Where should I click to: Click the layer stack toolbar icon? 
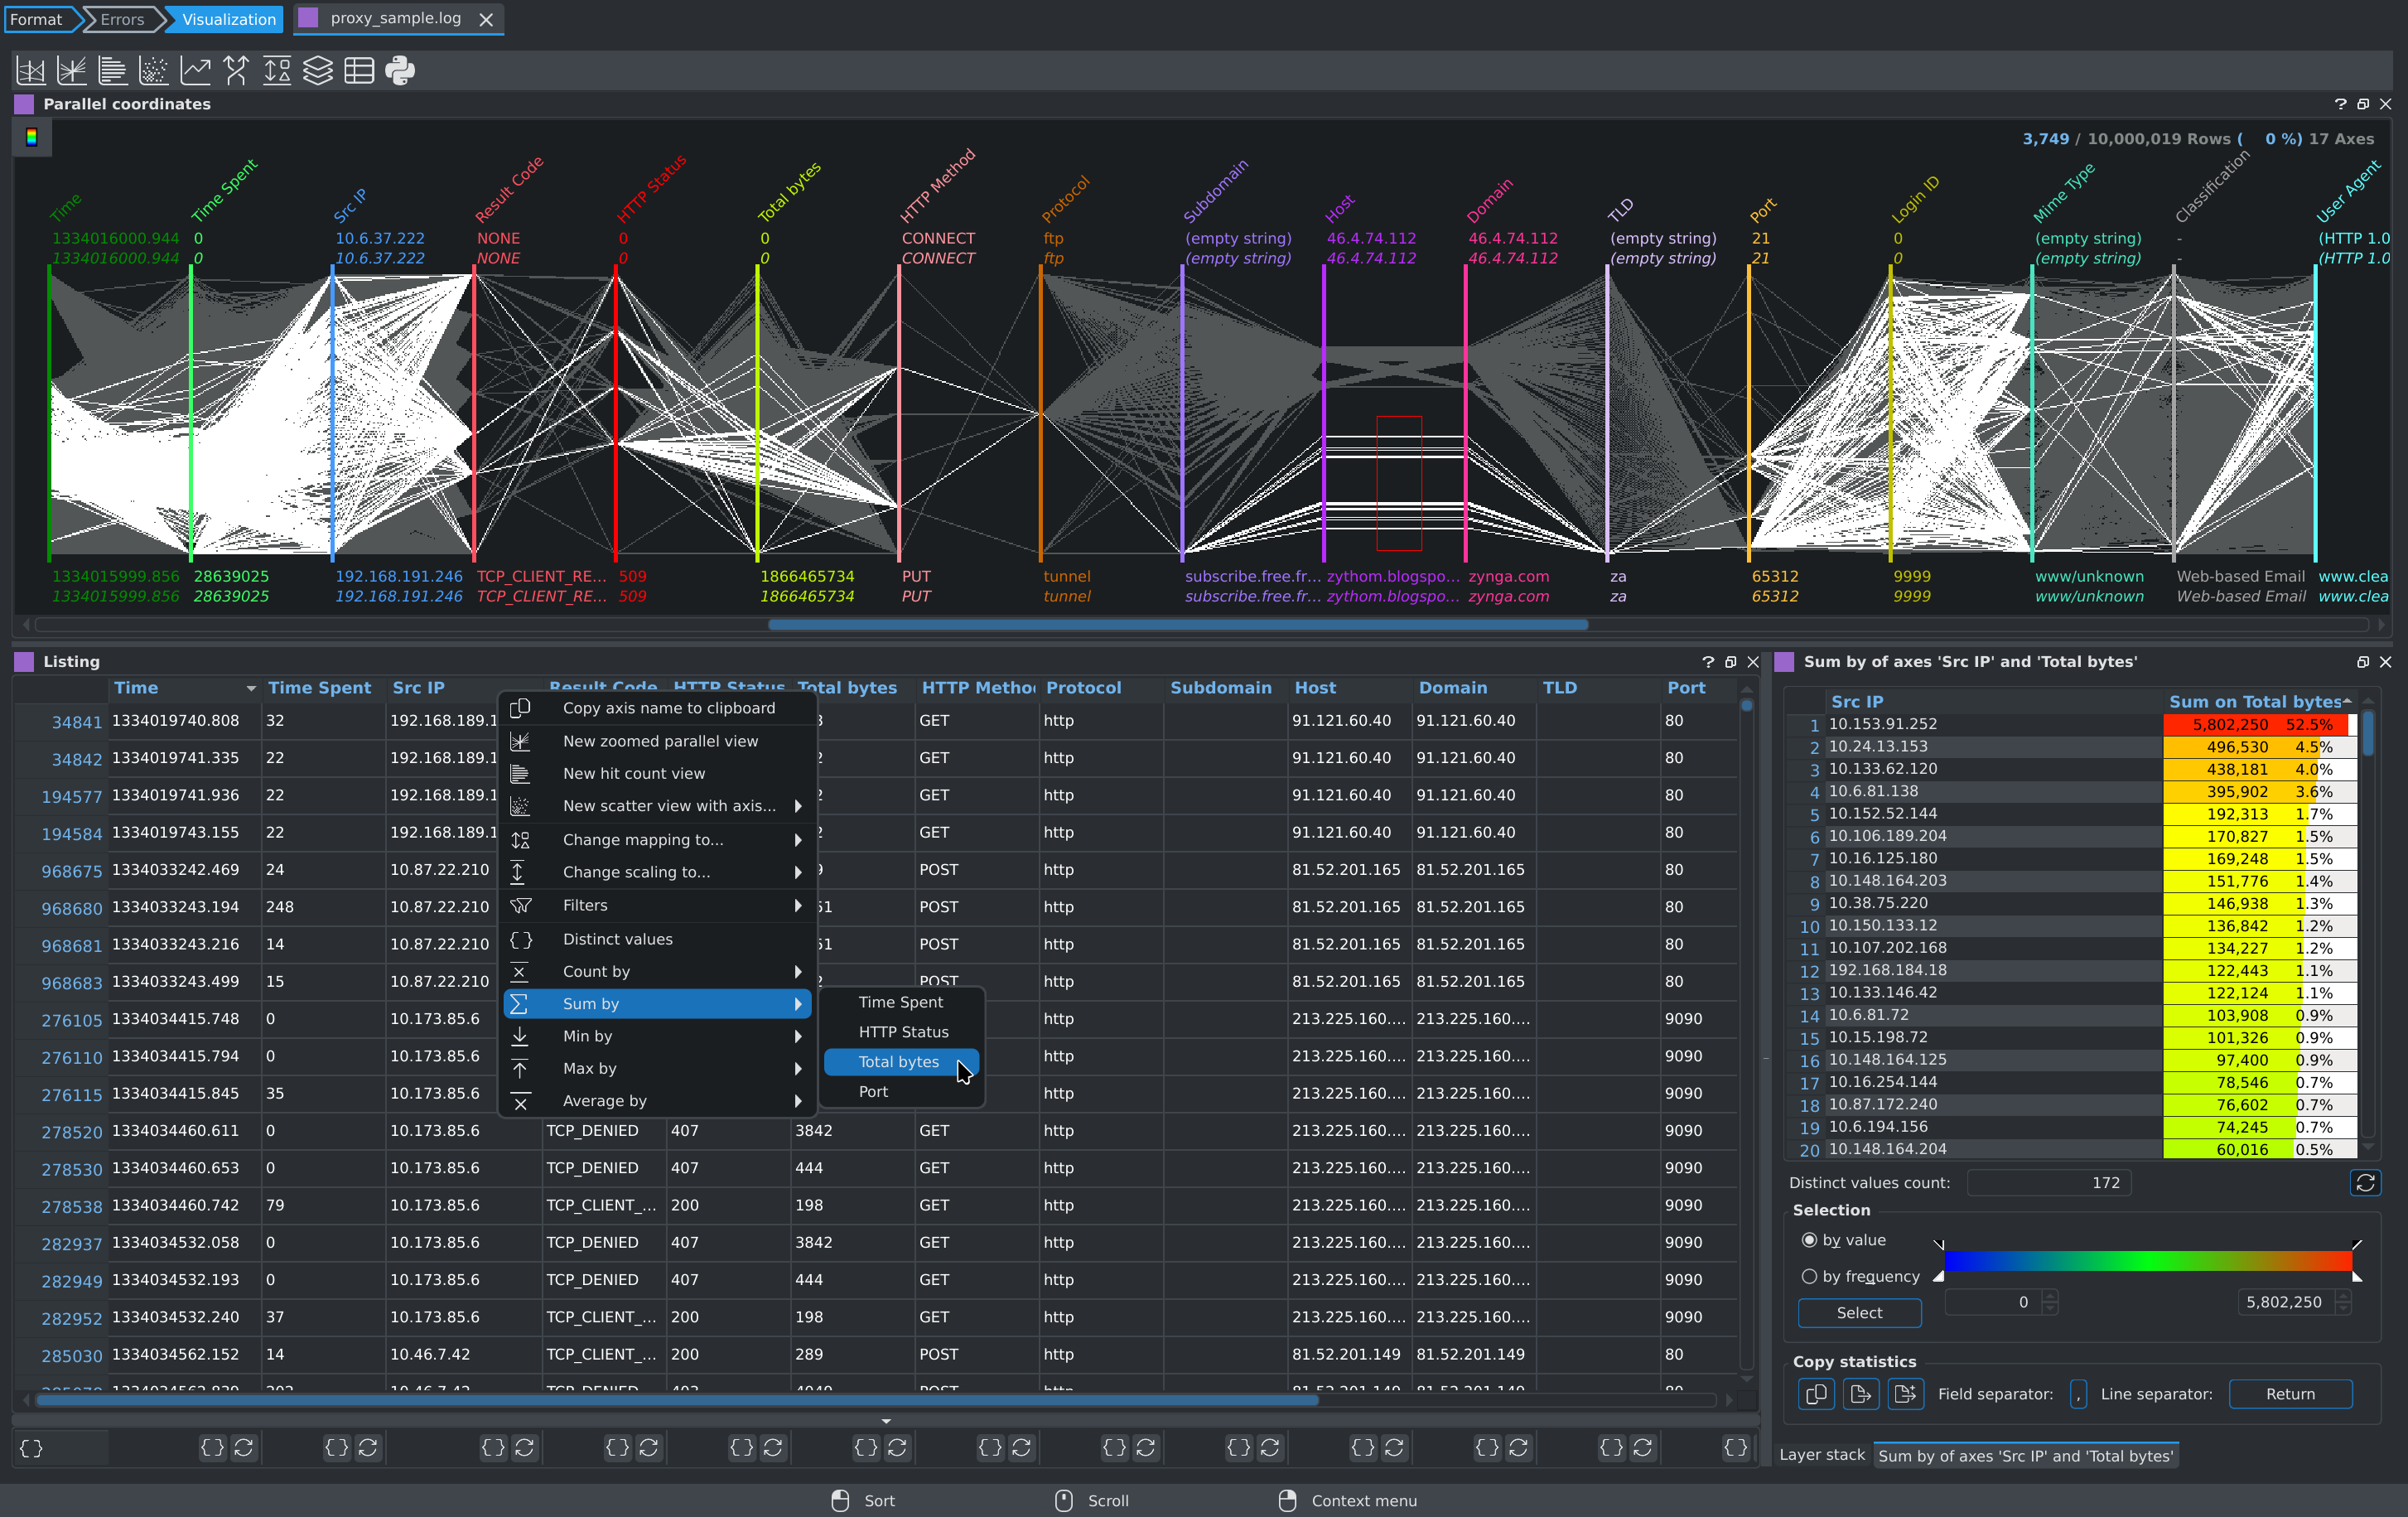[318, 70]
